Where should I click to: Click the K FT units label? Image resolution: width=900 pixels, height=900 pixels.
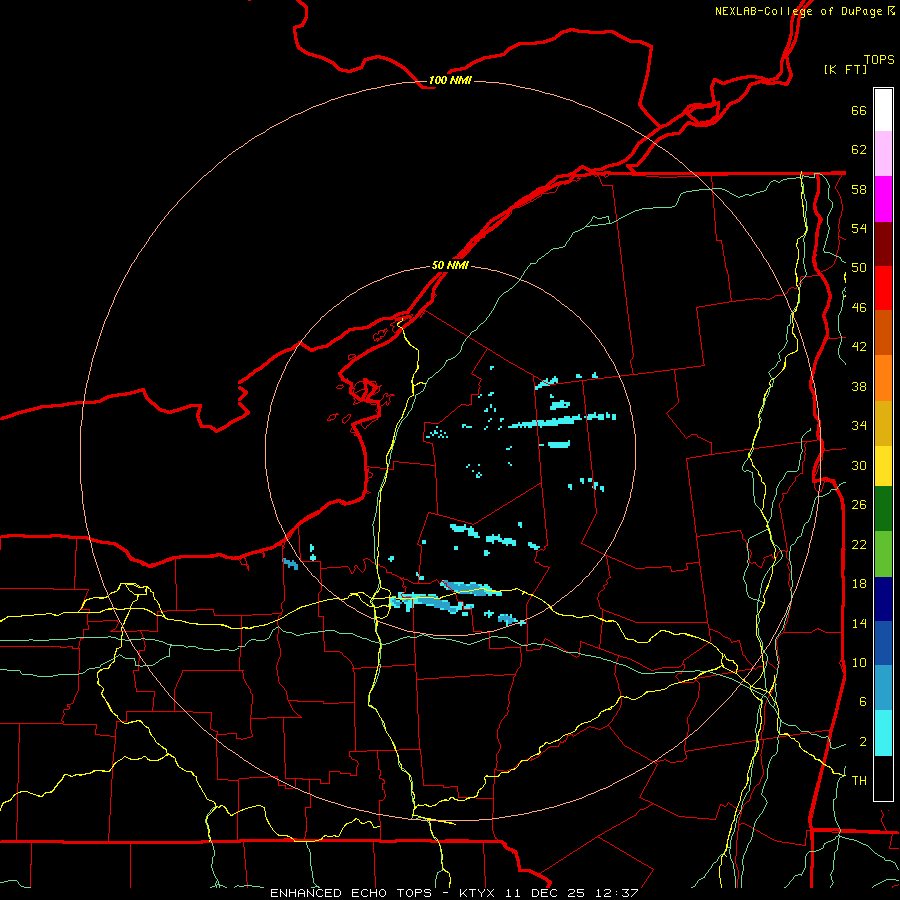(x=845, y=69)
